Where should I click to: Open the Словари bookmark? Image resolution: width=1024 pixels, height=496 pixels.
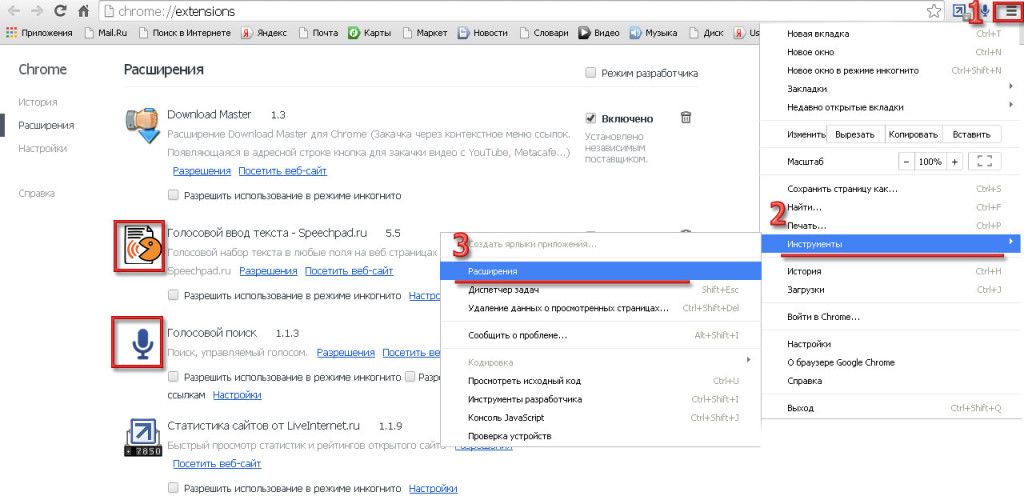pyautogui.click(x=543, y=33)
